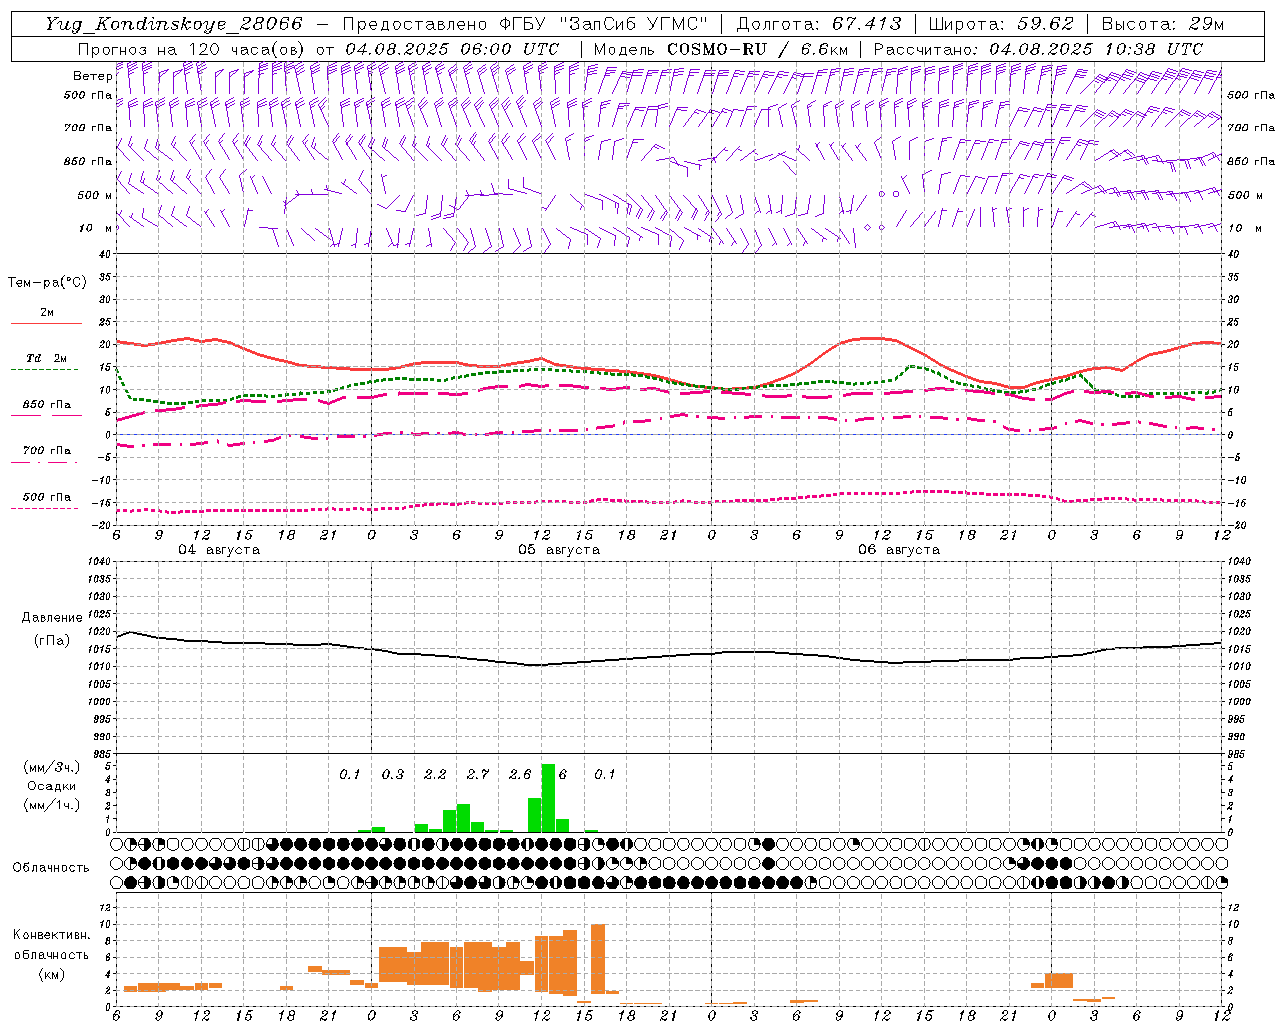Click the 500 гПа temperature legend line
This screenshot has width=1280, height=1024.
pyautogui.click(x=45, y=508)
